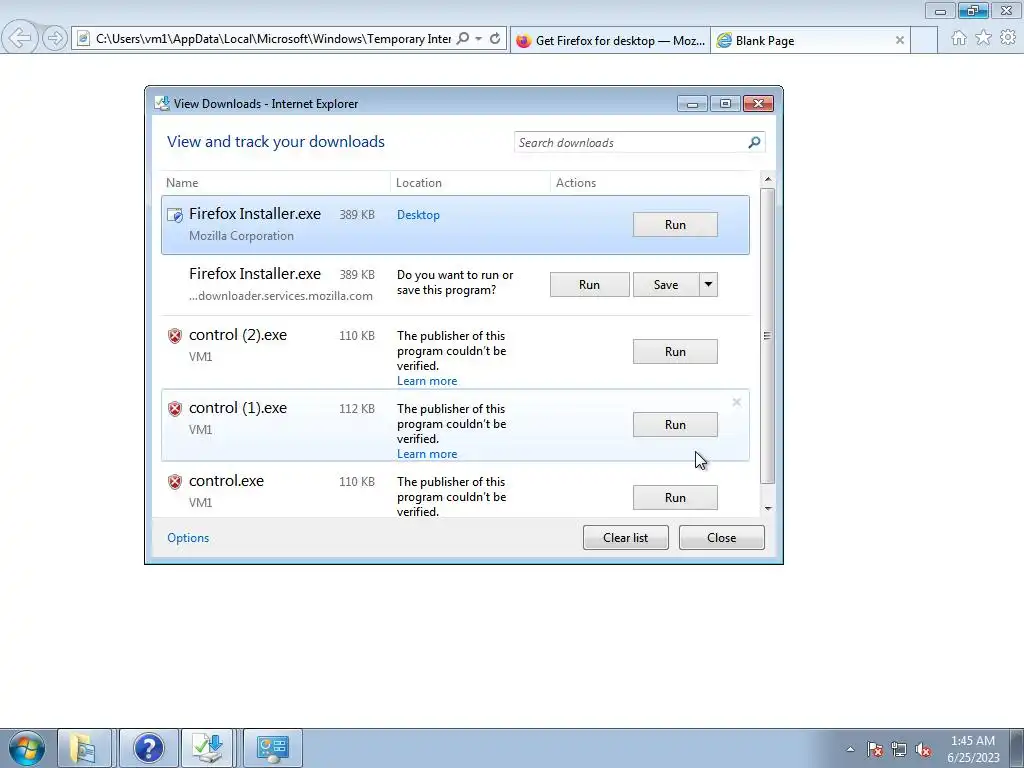Click the downloads list scroll down arrow

[x=767, y=508]
